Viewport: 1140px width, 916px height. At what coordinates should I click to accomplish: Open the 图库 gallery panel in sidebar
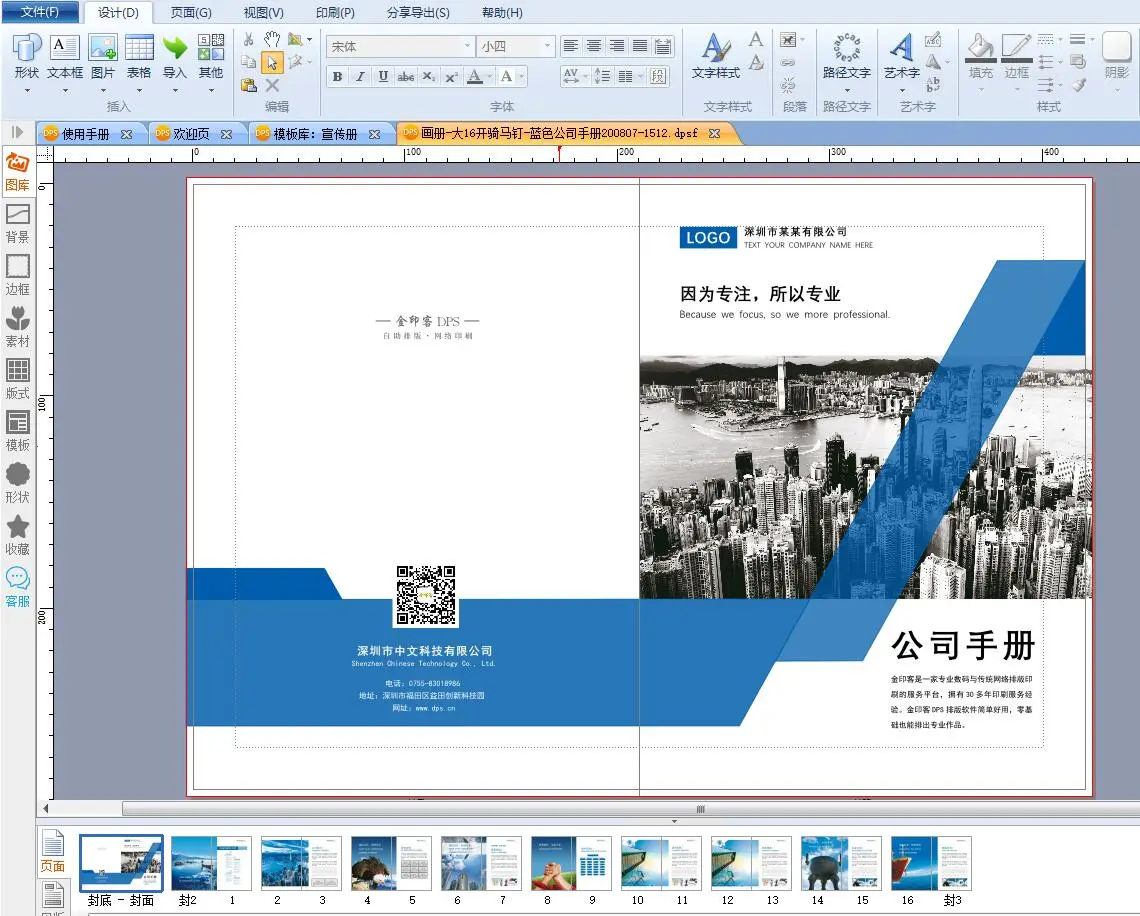click(x=17, y=170)
